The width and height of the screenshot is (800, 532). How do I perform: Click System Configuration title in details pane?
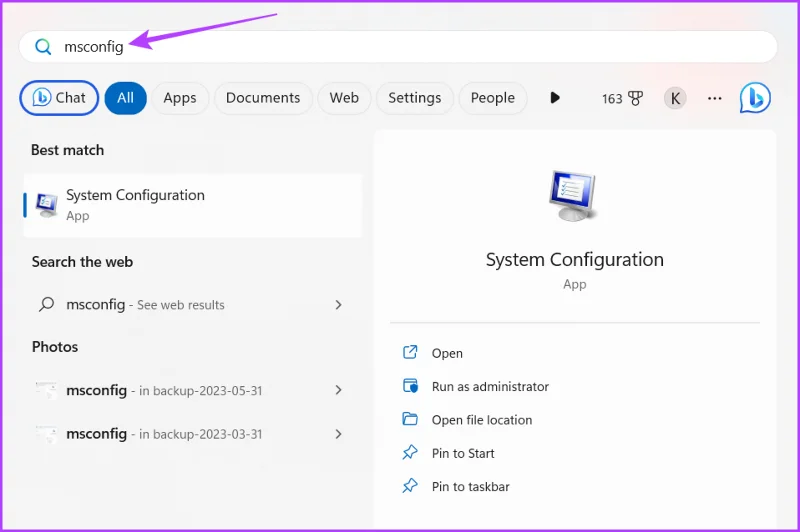coord(574,260)
